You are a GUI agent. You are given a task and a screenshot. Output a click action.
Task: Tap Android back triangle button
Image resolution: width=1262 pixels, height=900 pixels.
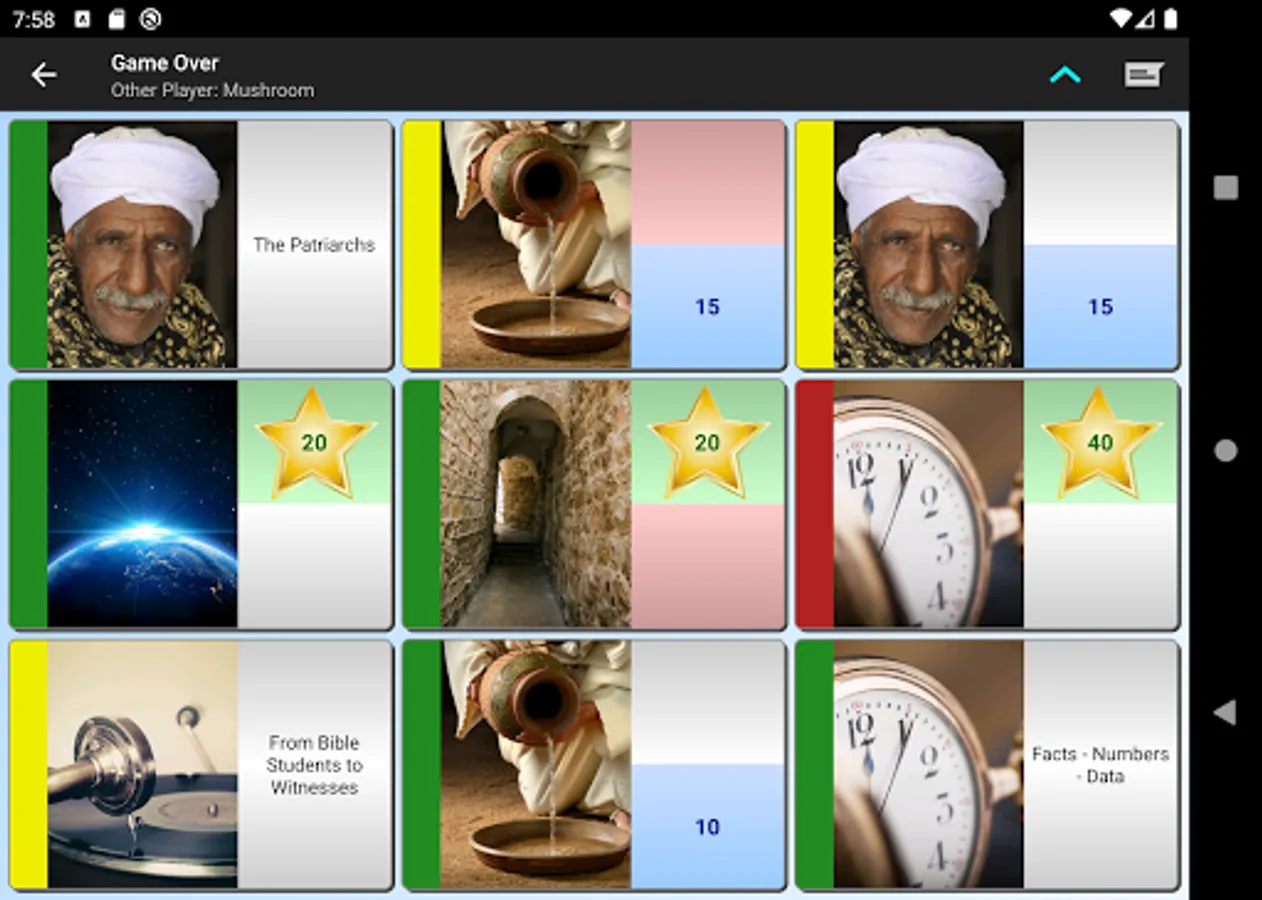click(x=1225, y=712)
